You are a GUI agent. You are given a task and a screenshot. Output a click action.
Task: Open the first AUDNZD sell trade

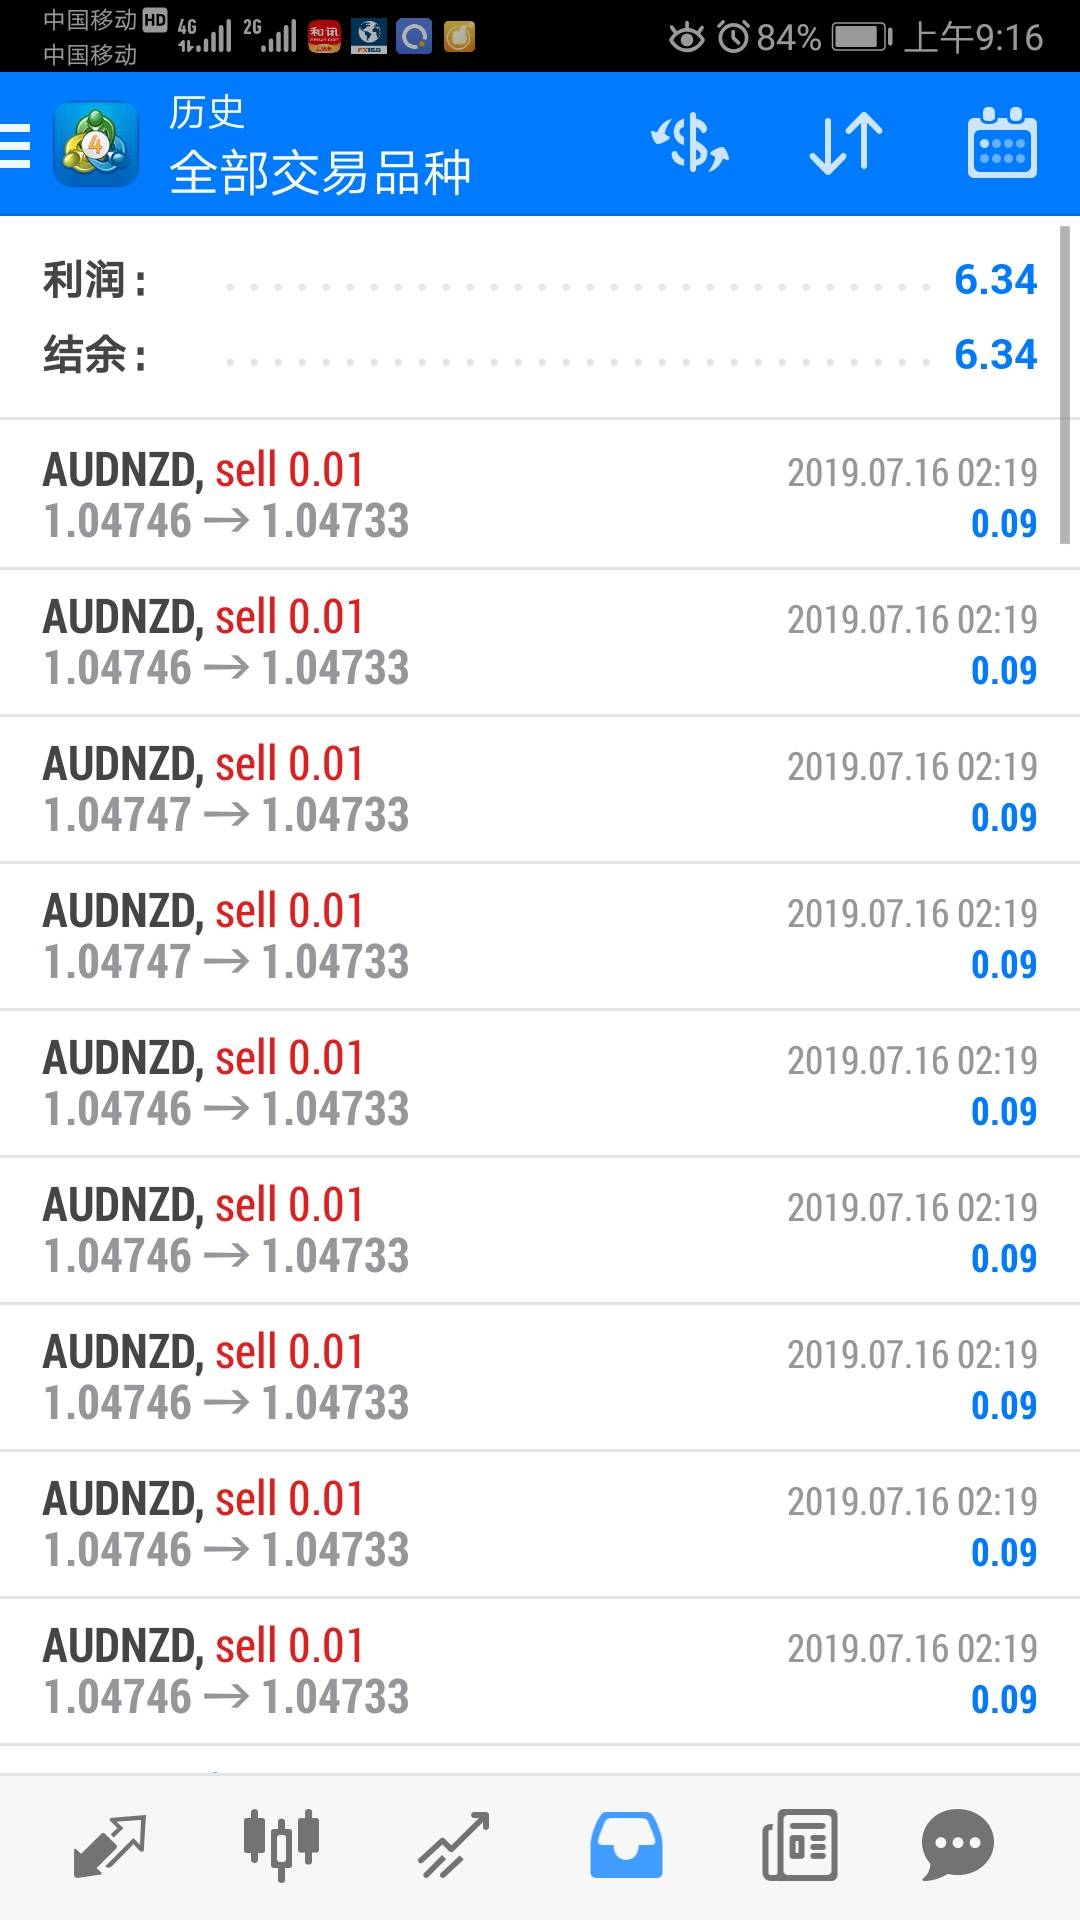[x=540, y=495]
